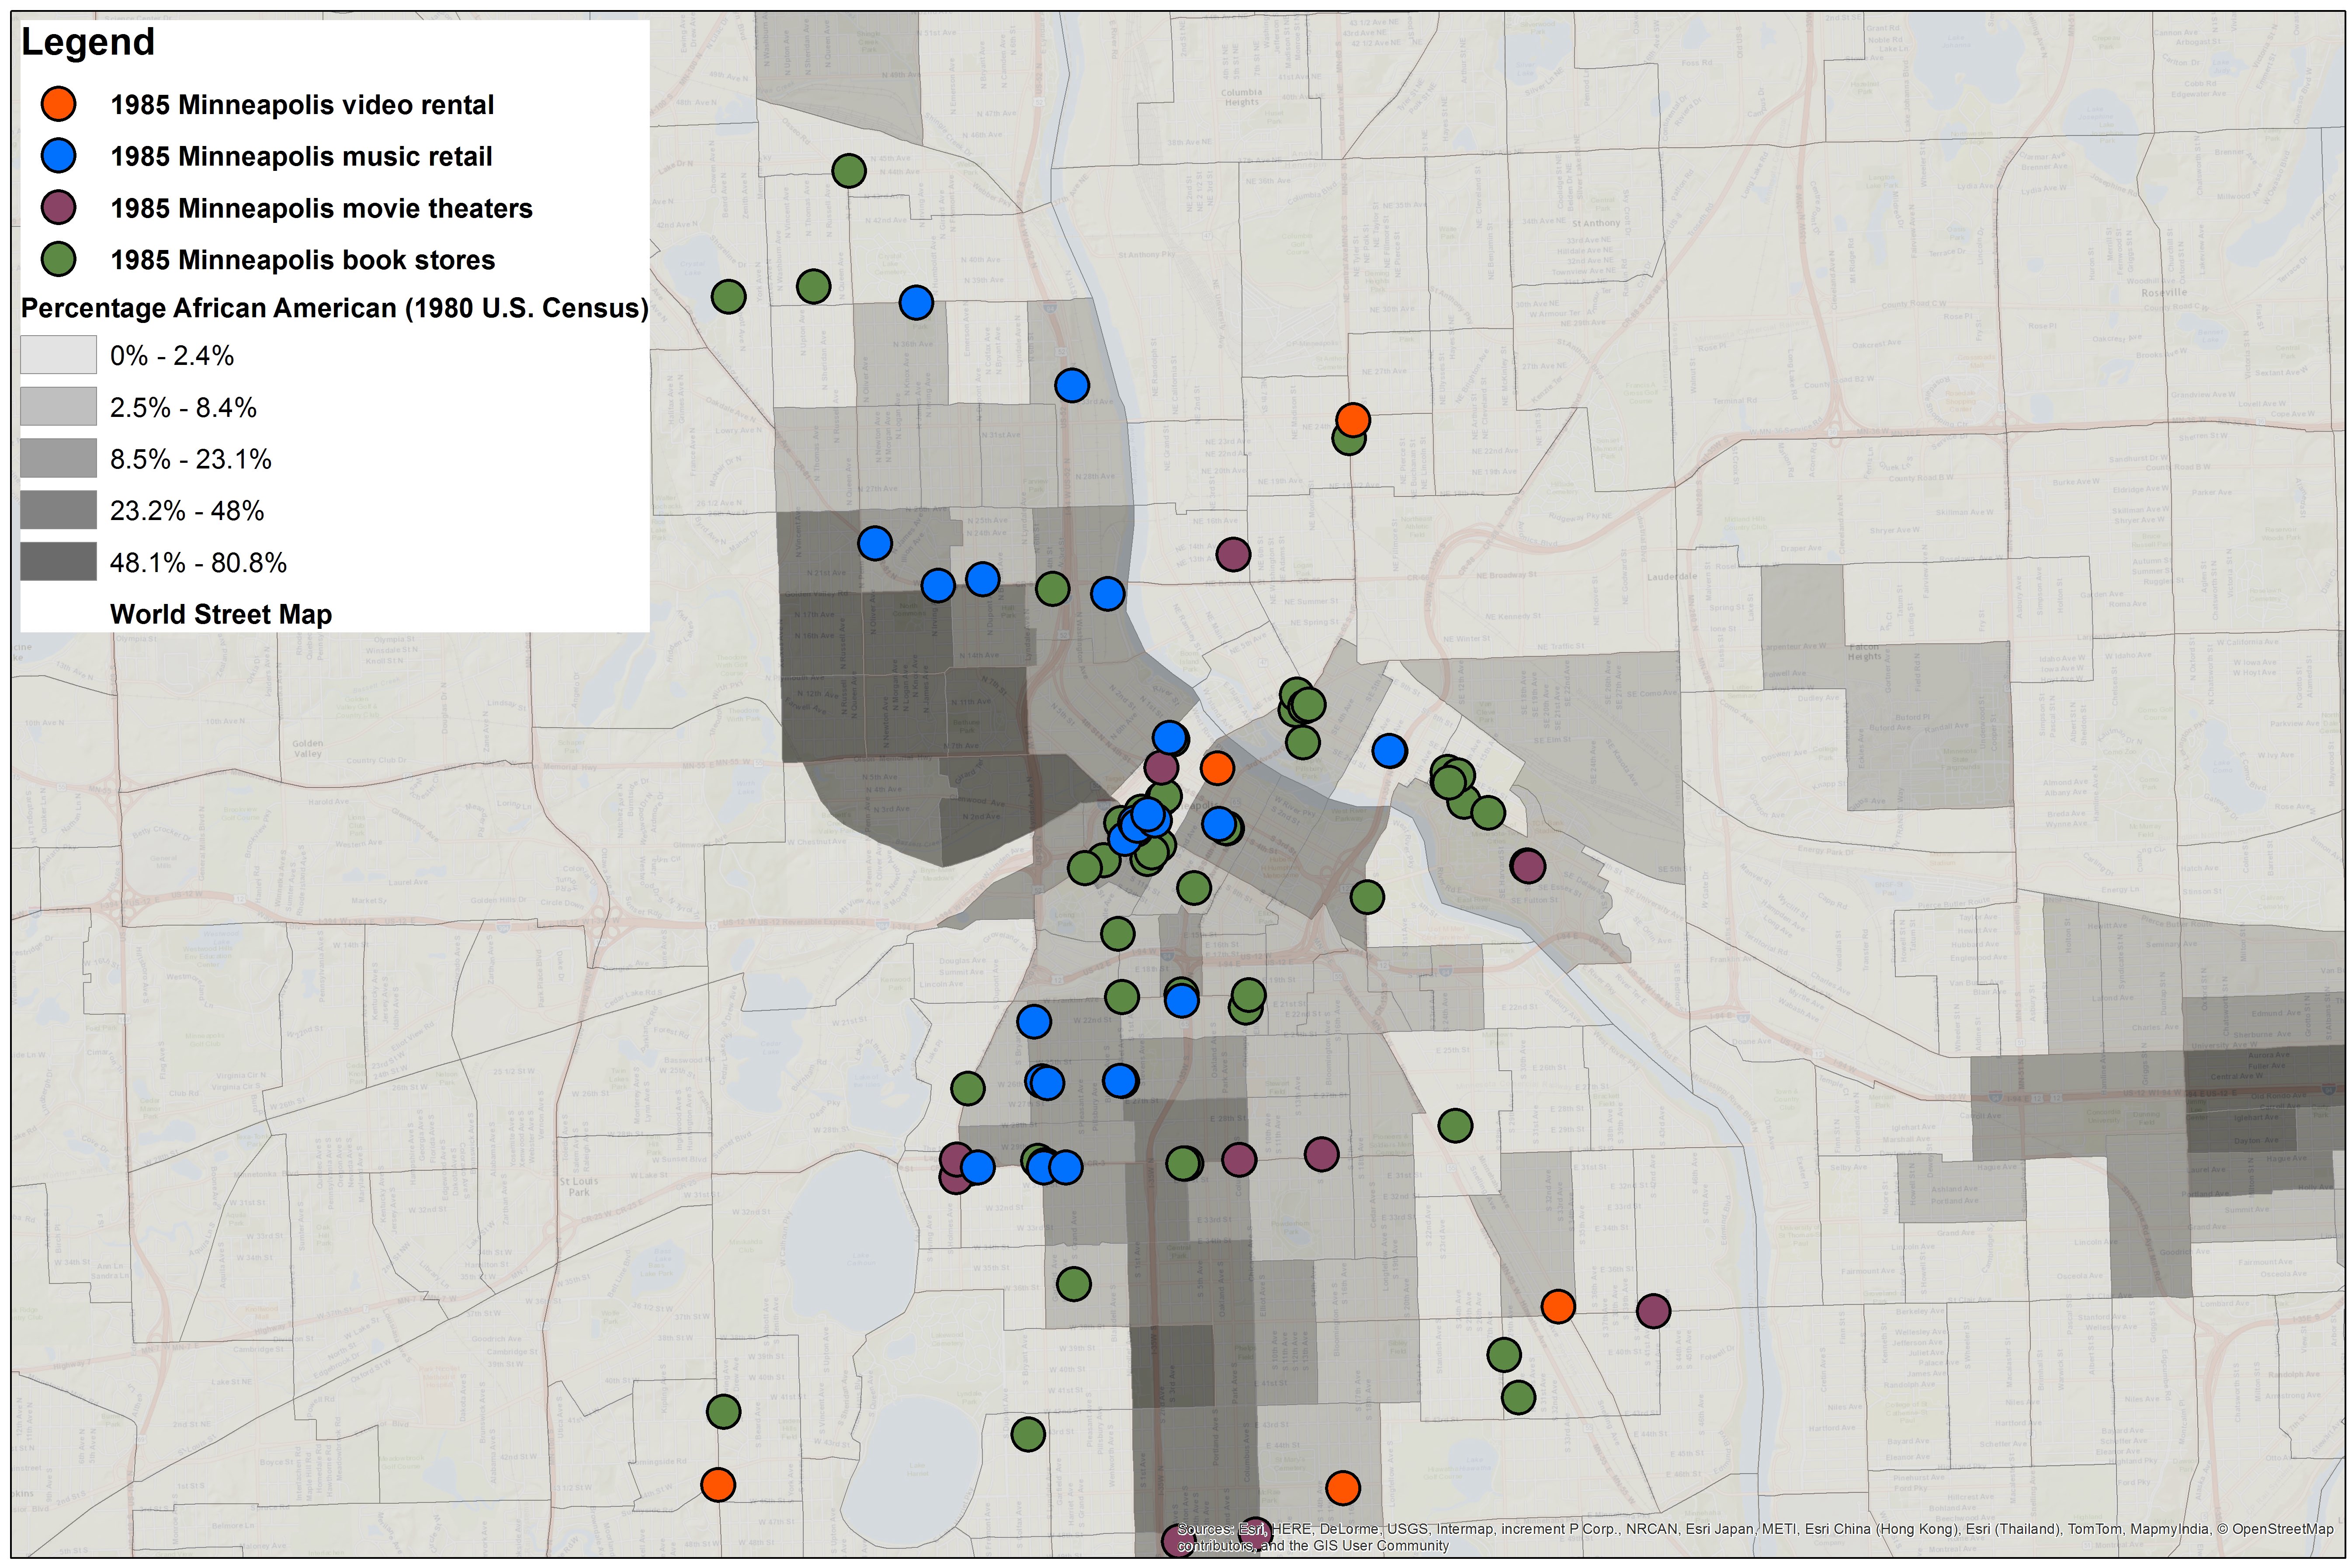Click the green book stores legend symbol
Image resolution: width=2352 pixels, height=1568 pixels.
point(59,260)
